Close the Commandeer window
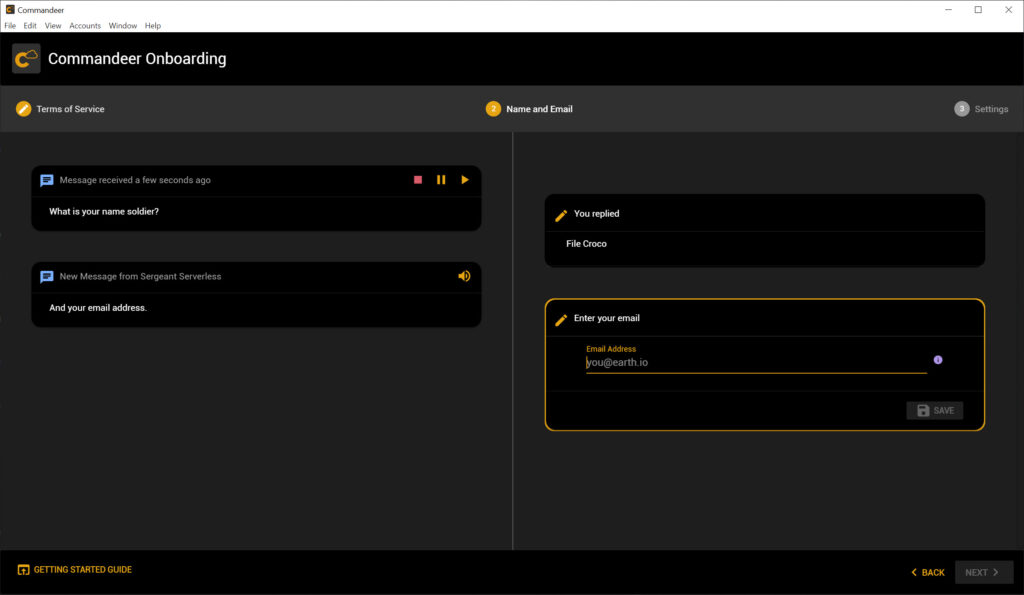The width and height of the screenshot is (1024, 595). pos(1008,10)
